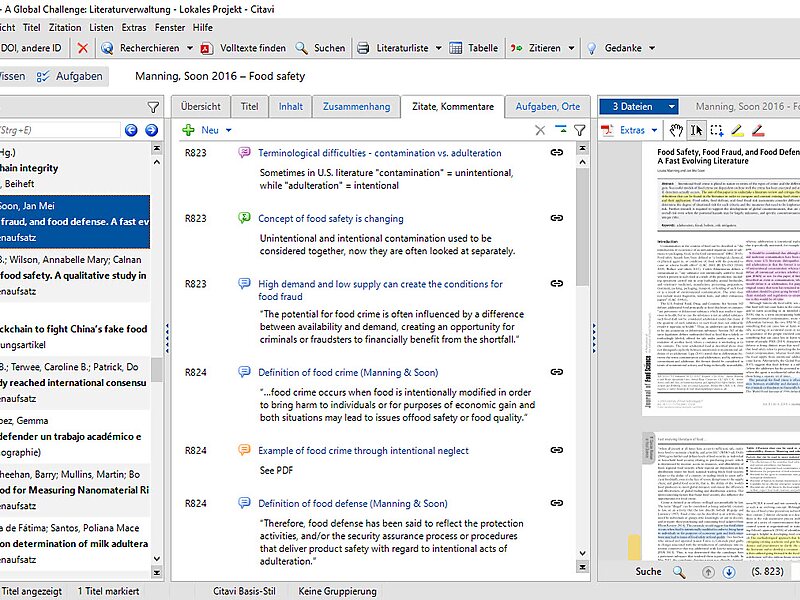
Task: Open the Tabelle table view
Action: (473, 48)
